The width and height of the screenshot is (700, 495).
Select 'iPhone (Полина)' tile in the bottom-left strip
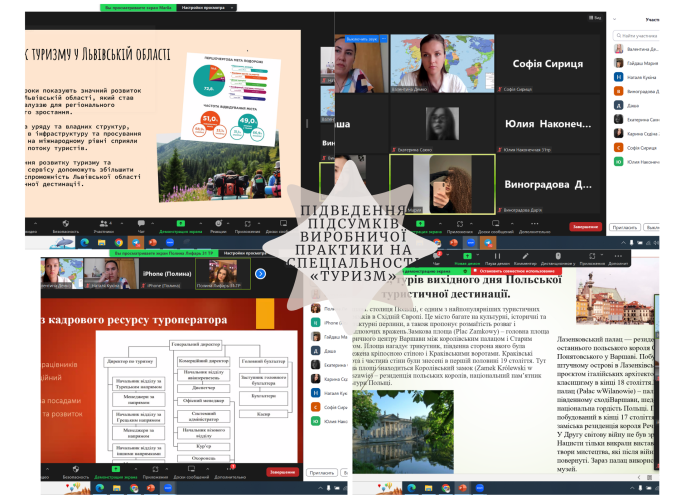(167, 274)
